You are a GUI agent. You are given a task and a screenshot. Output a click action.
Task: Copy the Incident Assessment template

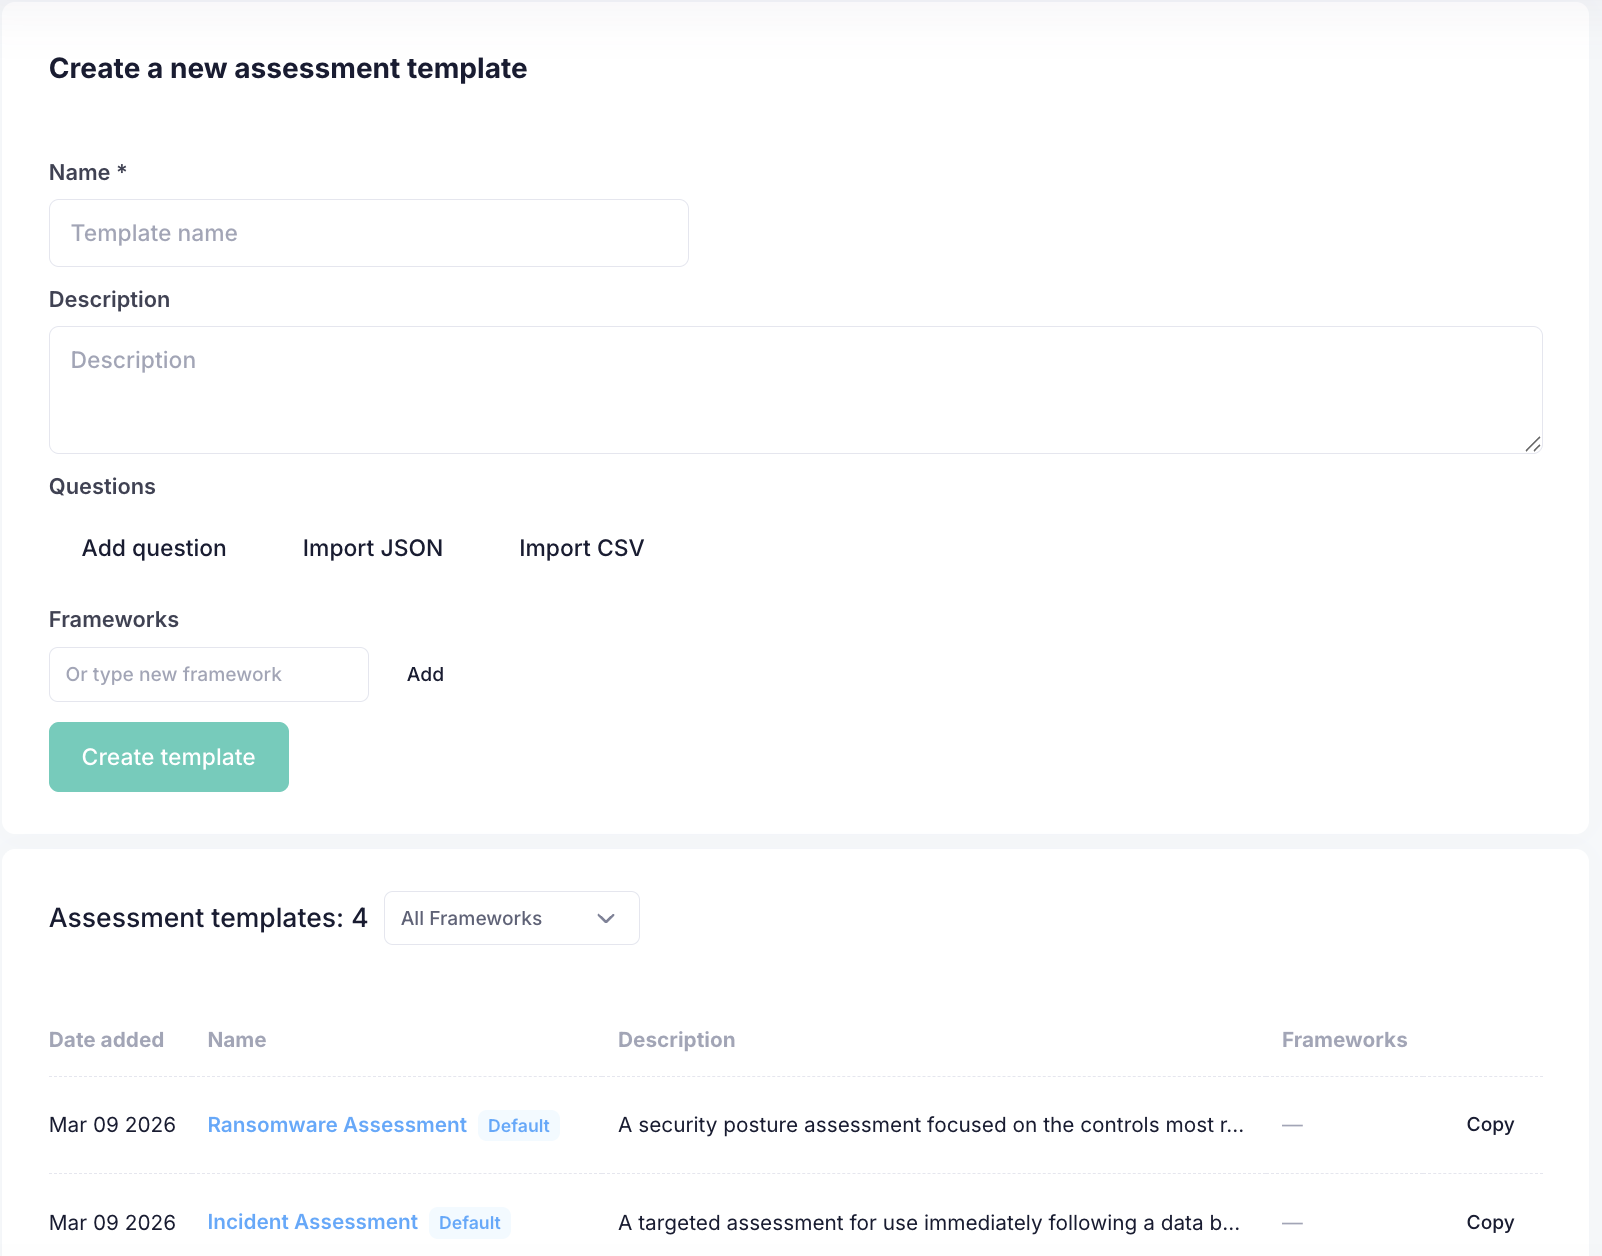coord(1490,1222)
